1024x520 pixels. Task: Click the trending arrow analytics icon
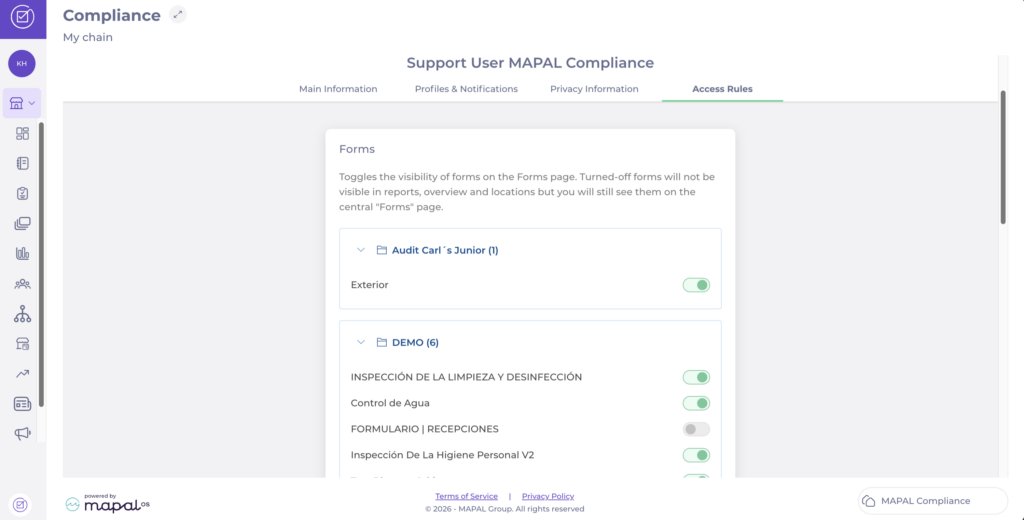(23, 374)
